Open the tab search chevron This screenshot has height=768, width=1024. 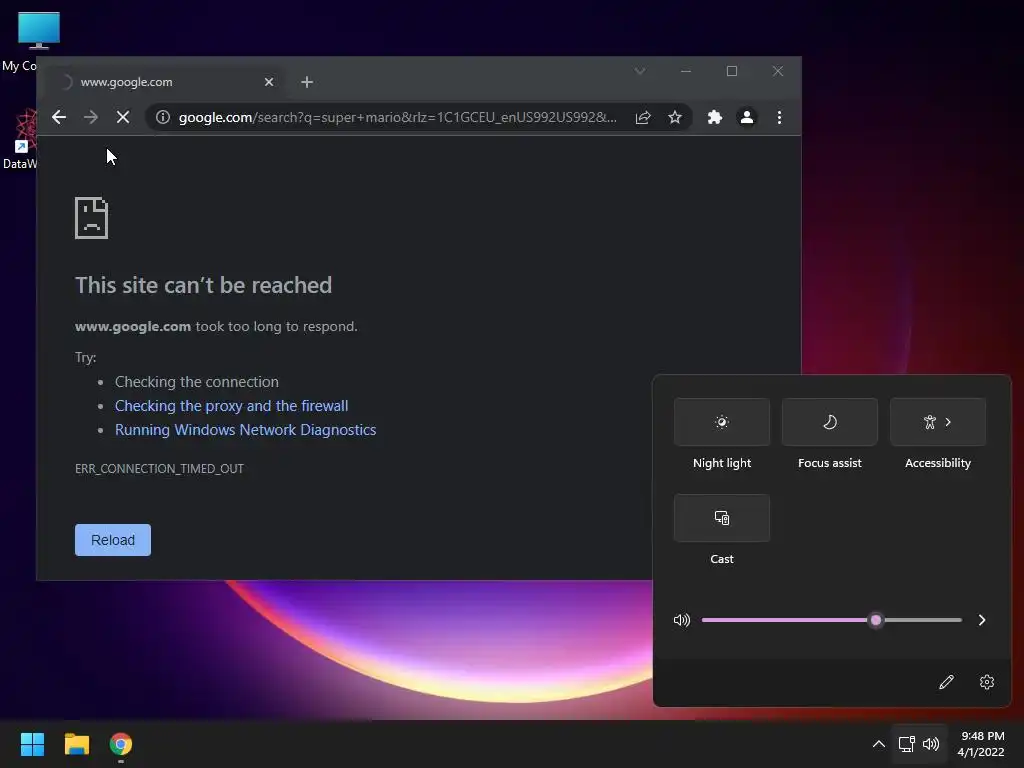pos(640,71)
